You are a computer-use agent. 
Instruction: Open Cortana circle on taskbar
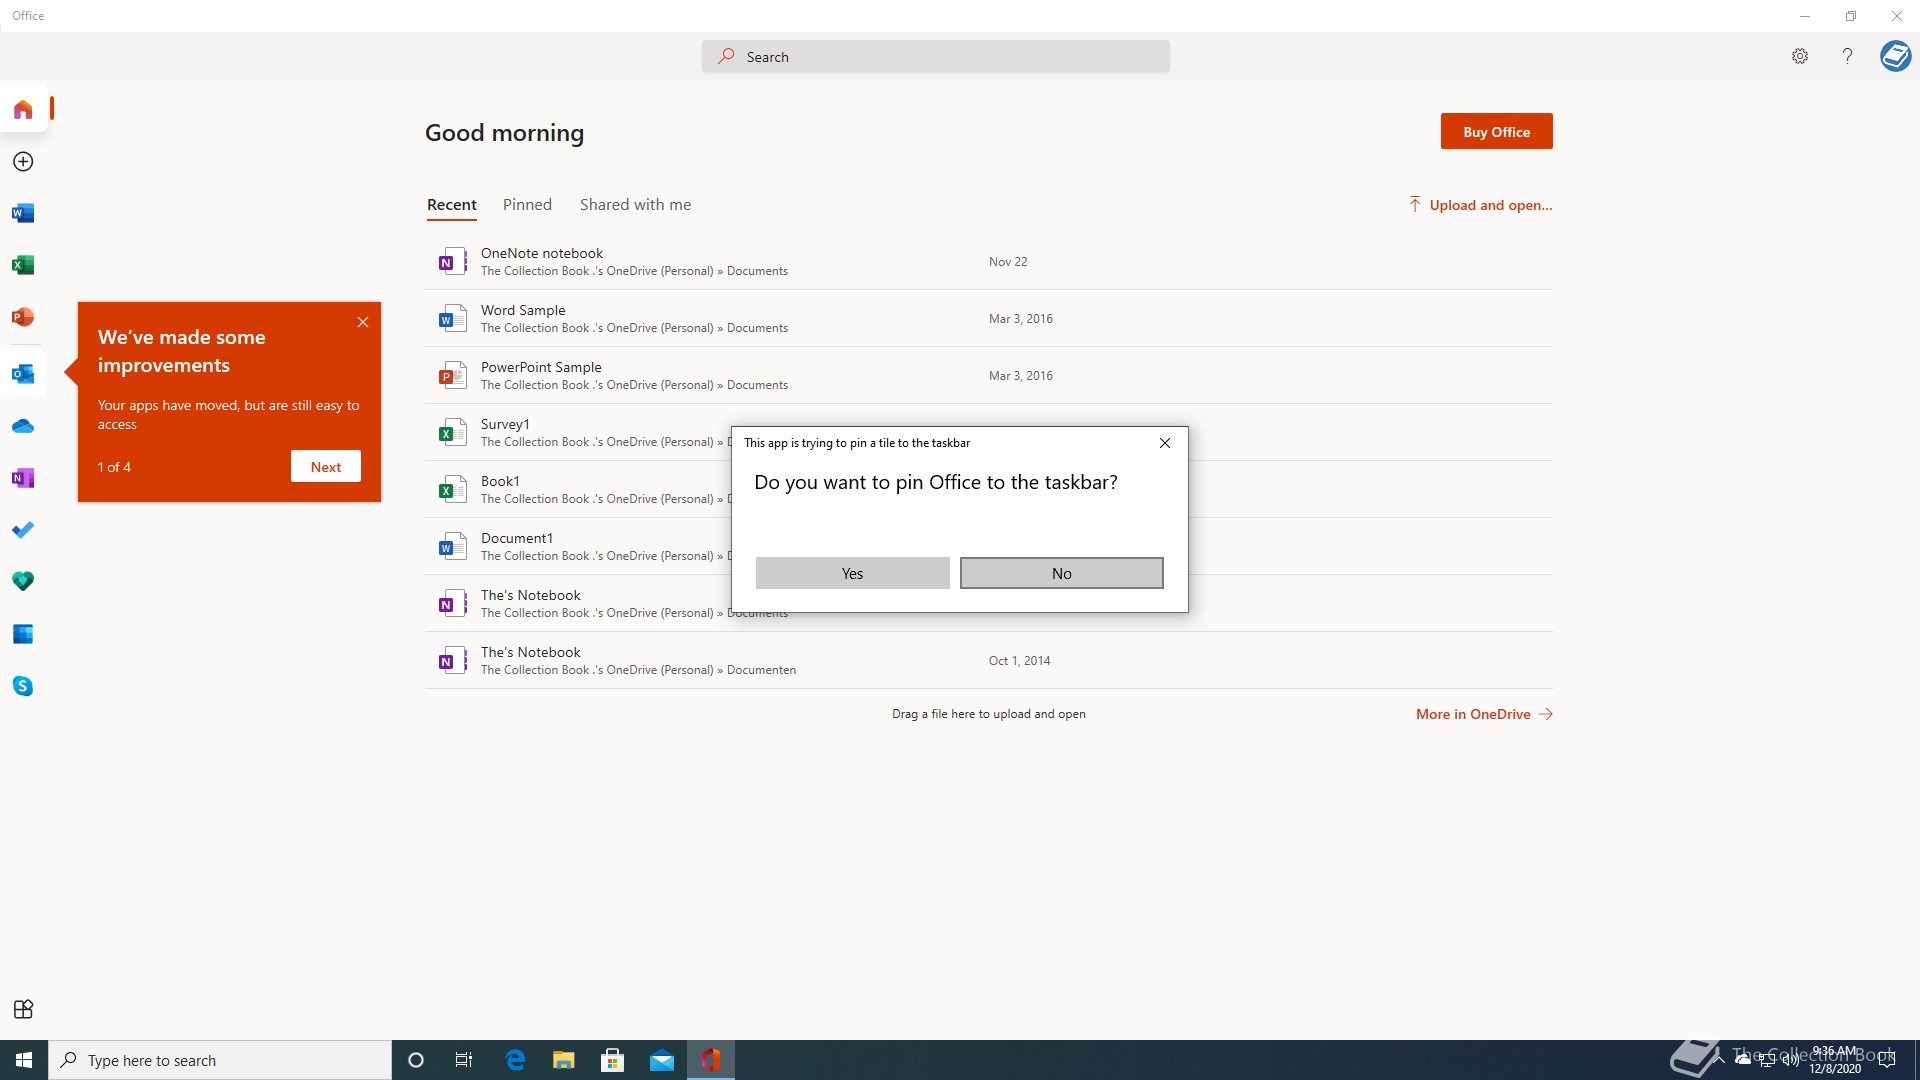click(x=416, y=1060)
